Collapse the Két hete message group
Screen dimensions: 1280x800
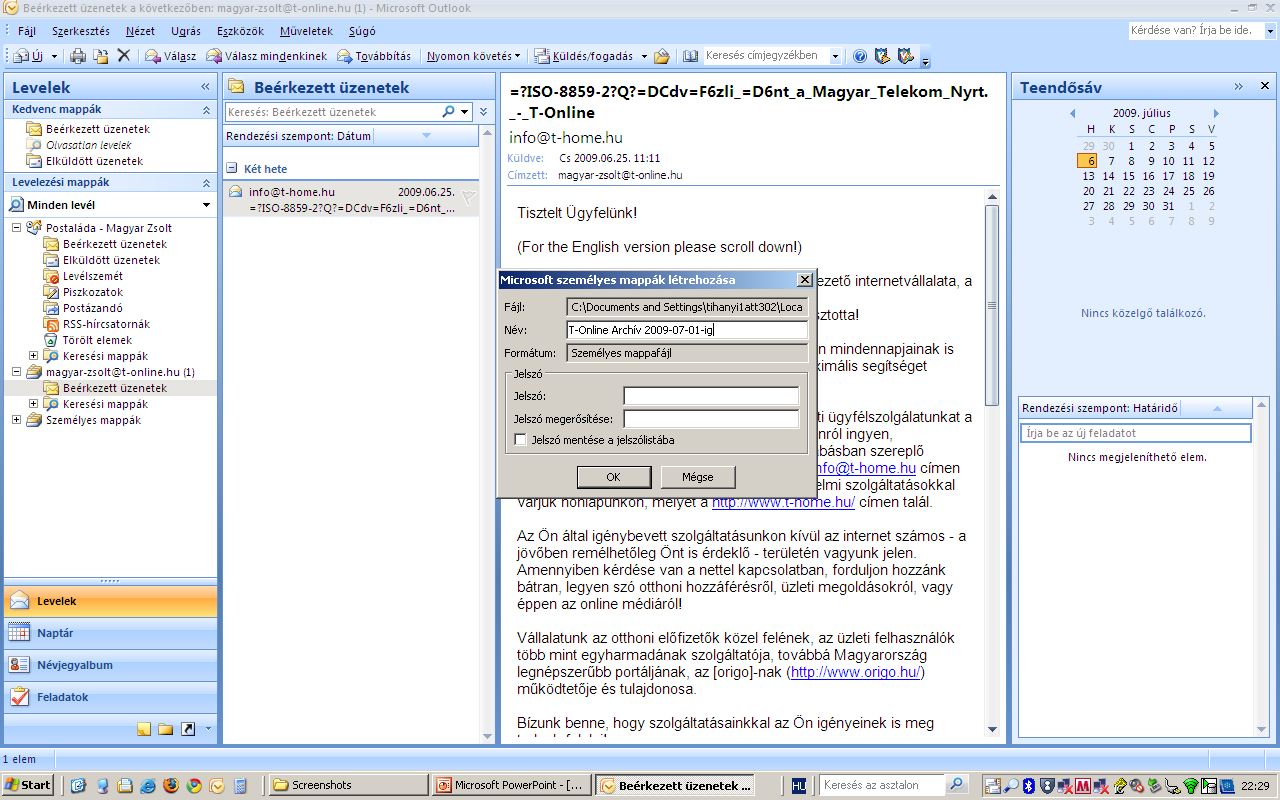point(231,169)
